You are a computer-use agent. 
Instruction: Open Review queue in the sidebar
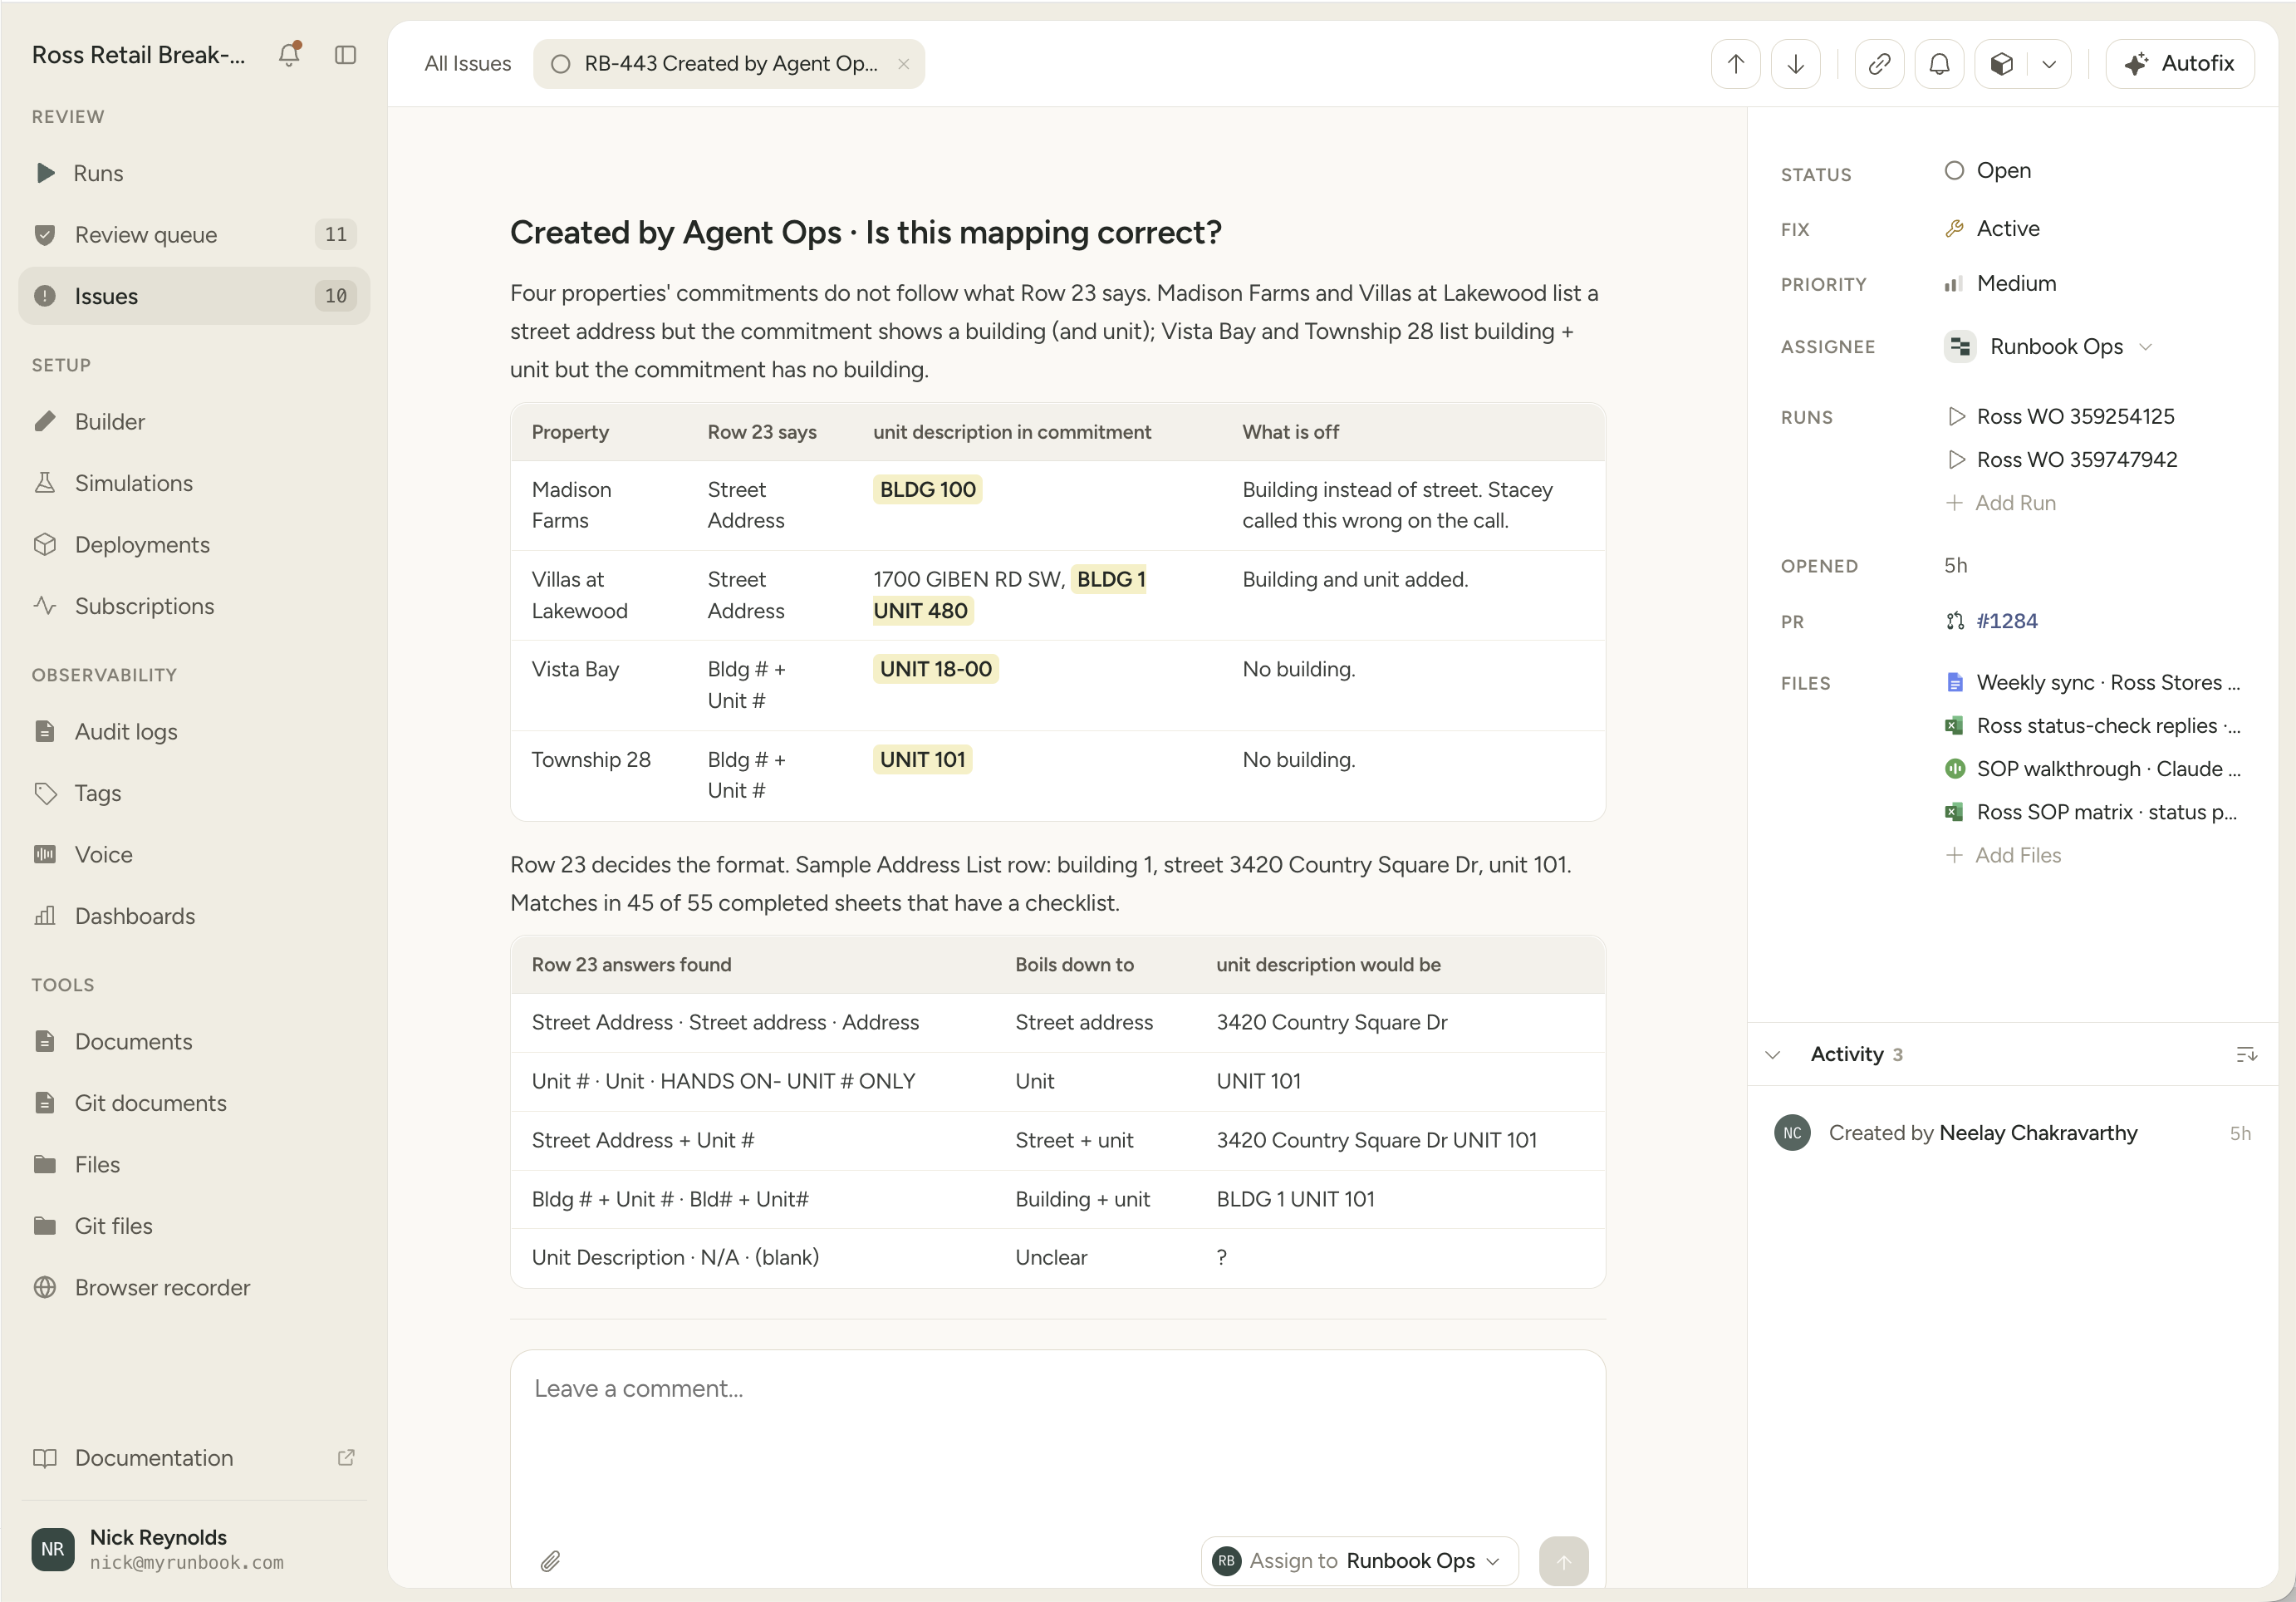pyautogui.click(x=194, y=235)
